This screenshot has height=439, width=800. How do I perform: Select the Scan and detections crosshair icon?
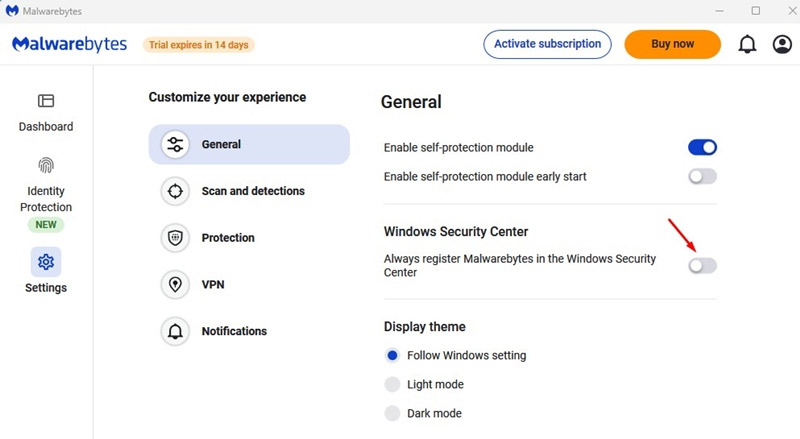175,191
